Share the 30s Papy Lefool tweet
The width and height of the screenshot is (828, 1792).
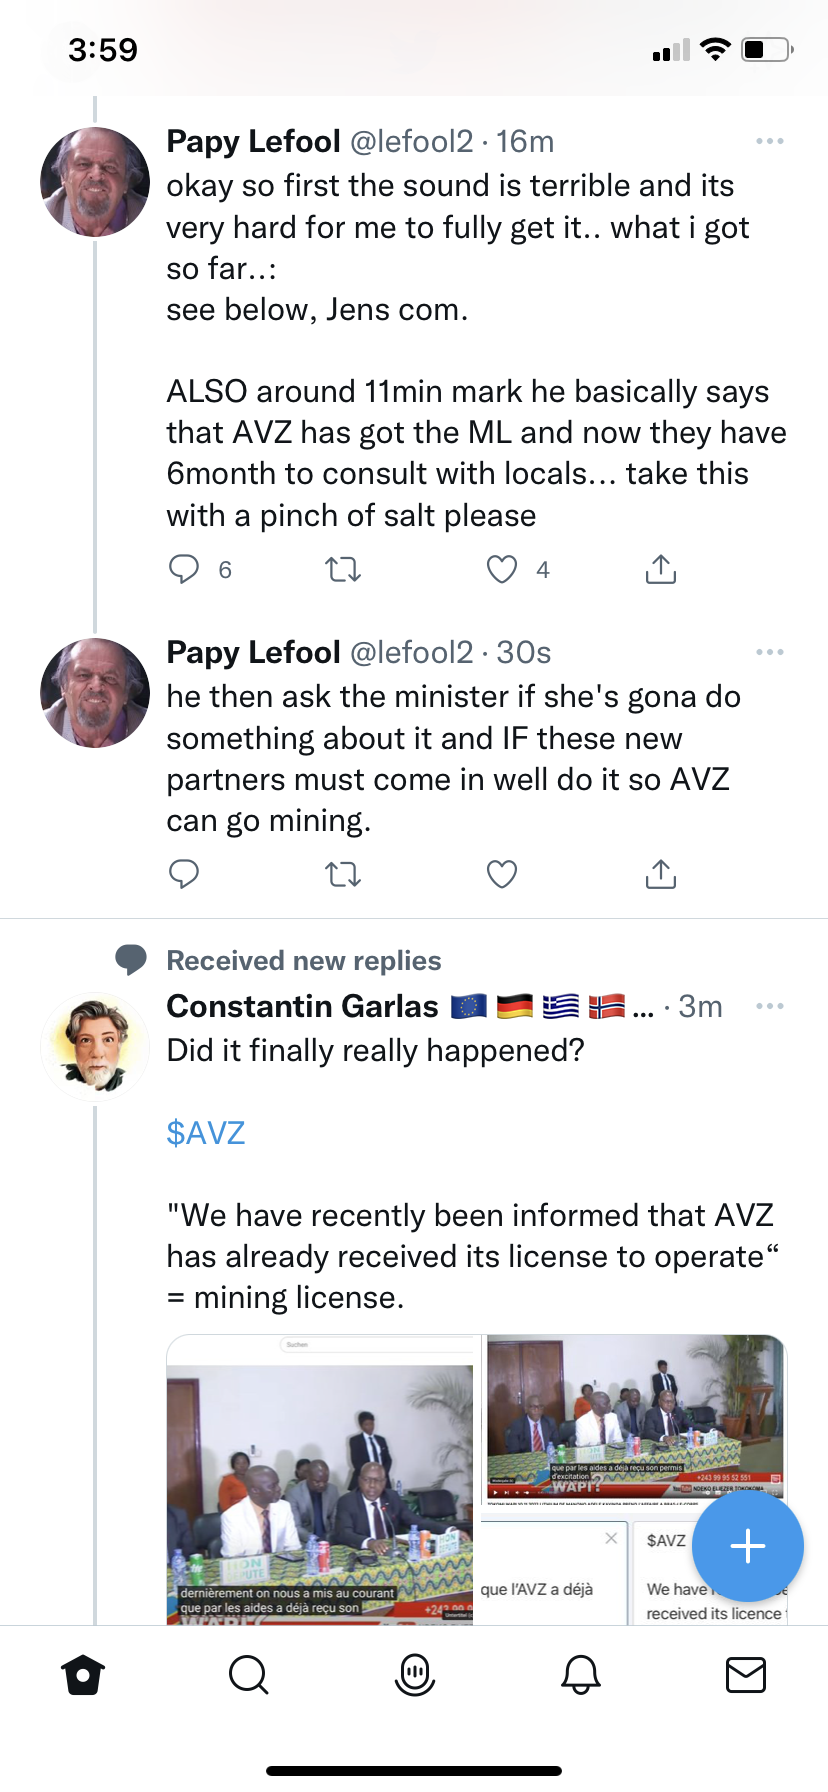661,874
